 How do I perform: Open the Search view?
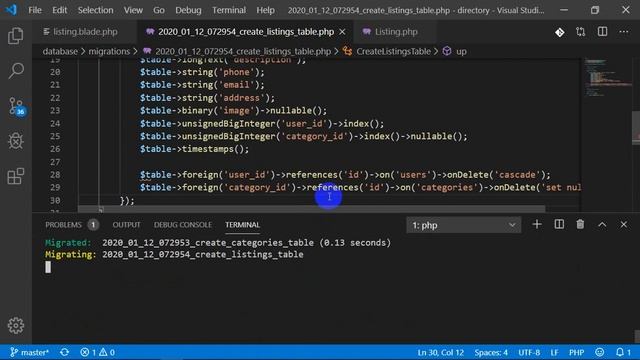point(16,71)
